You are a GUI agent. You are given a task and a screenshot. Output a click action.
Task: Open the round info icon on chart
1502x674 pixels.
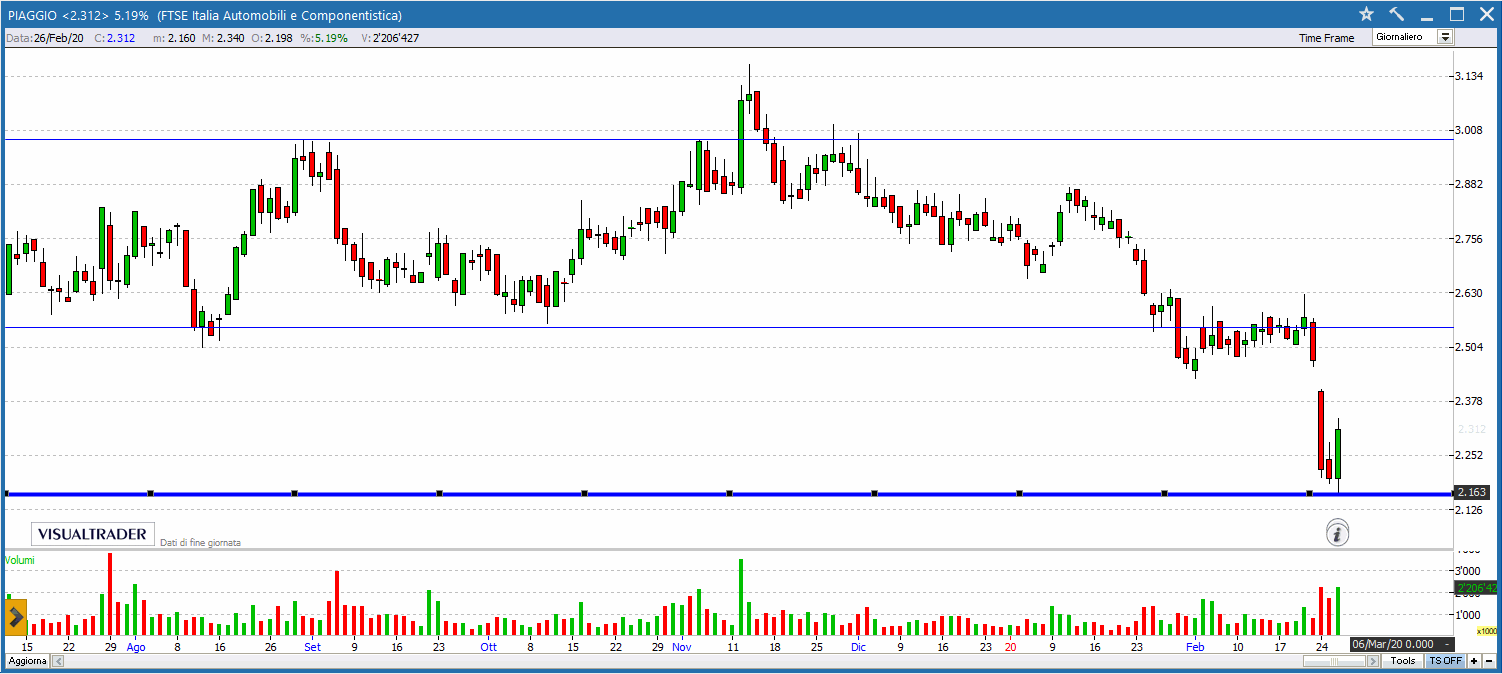click(1338, 533)
